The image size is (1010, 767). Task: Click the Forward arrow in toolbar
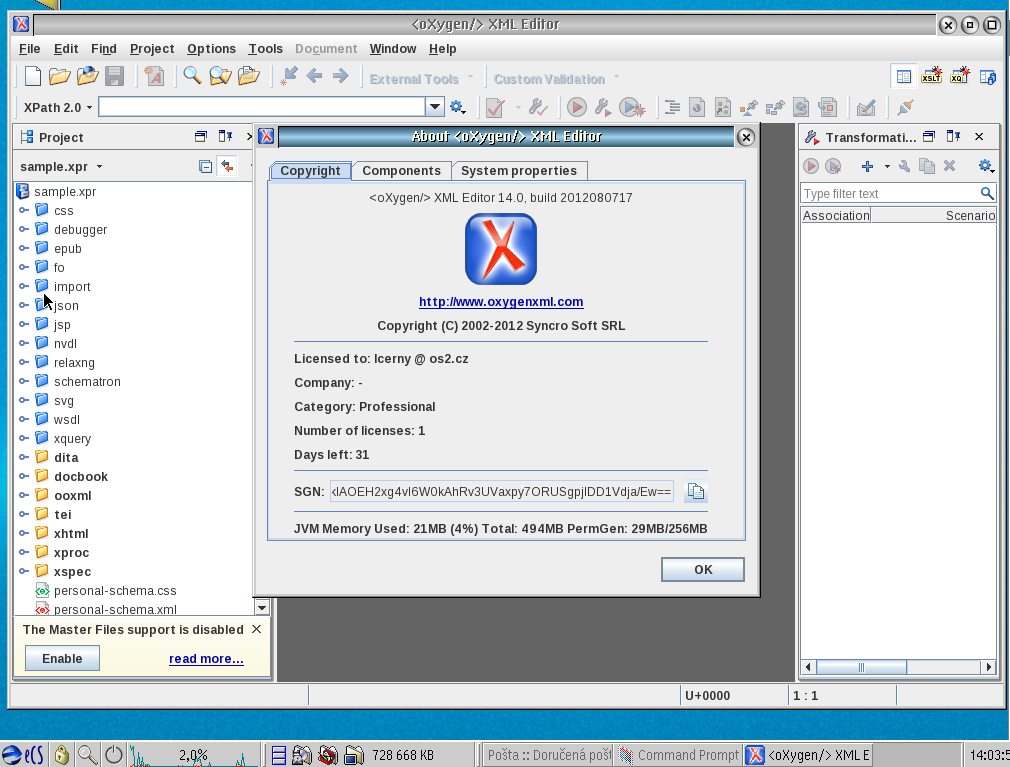341,76
